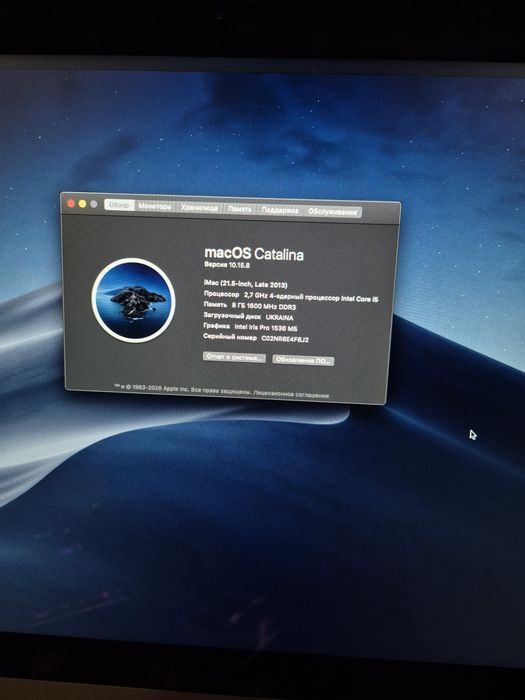Click the Загрузочный диск label

pyautogui.click(x=232, y=316)
